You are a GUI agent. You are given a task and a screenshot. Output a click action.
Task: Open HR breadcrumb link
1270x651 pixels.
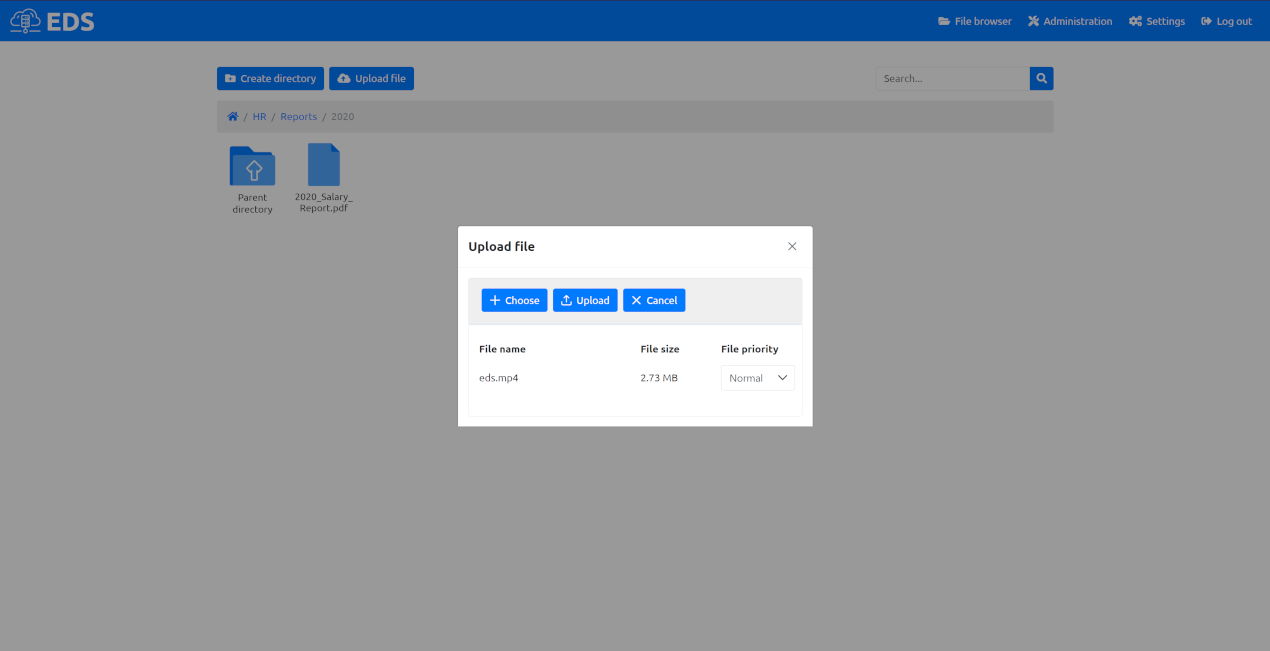click(259, 117)
